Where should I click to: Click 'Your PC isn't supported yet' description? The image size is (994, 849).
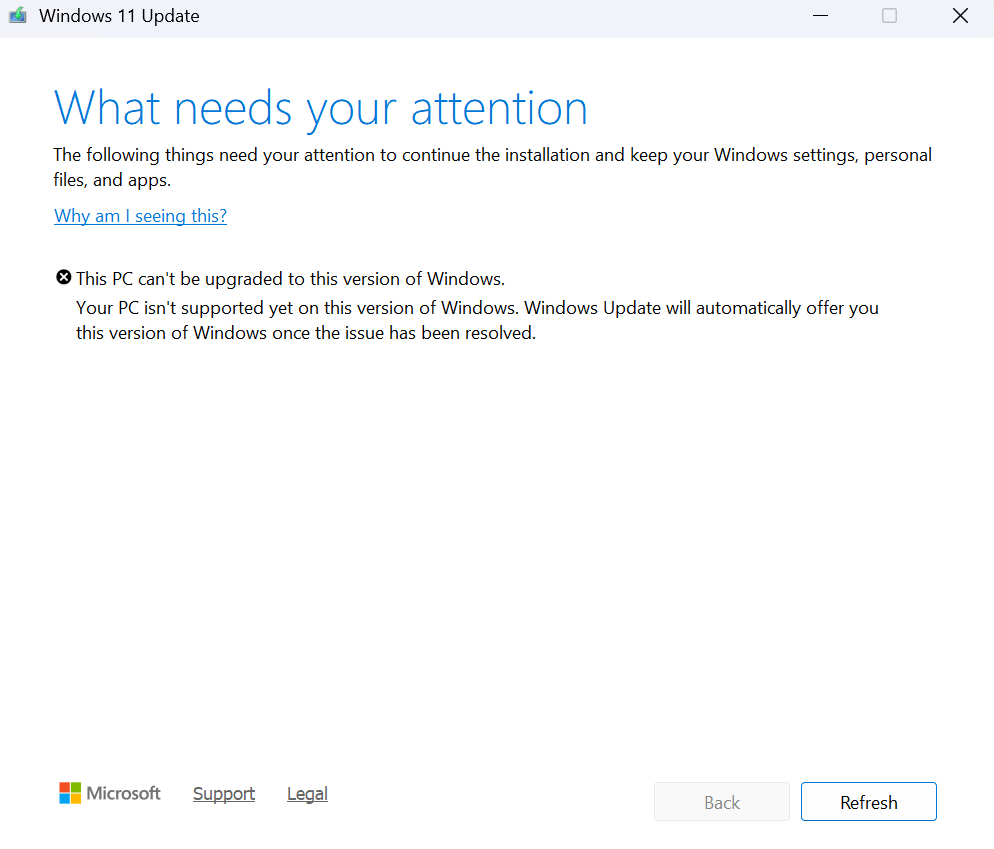[477, 320]
